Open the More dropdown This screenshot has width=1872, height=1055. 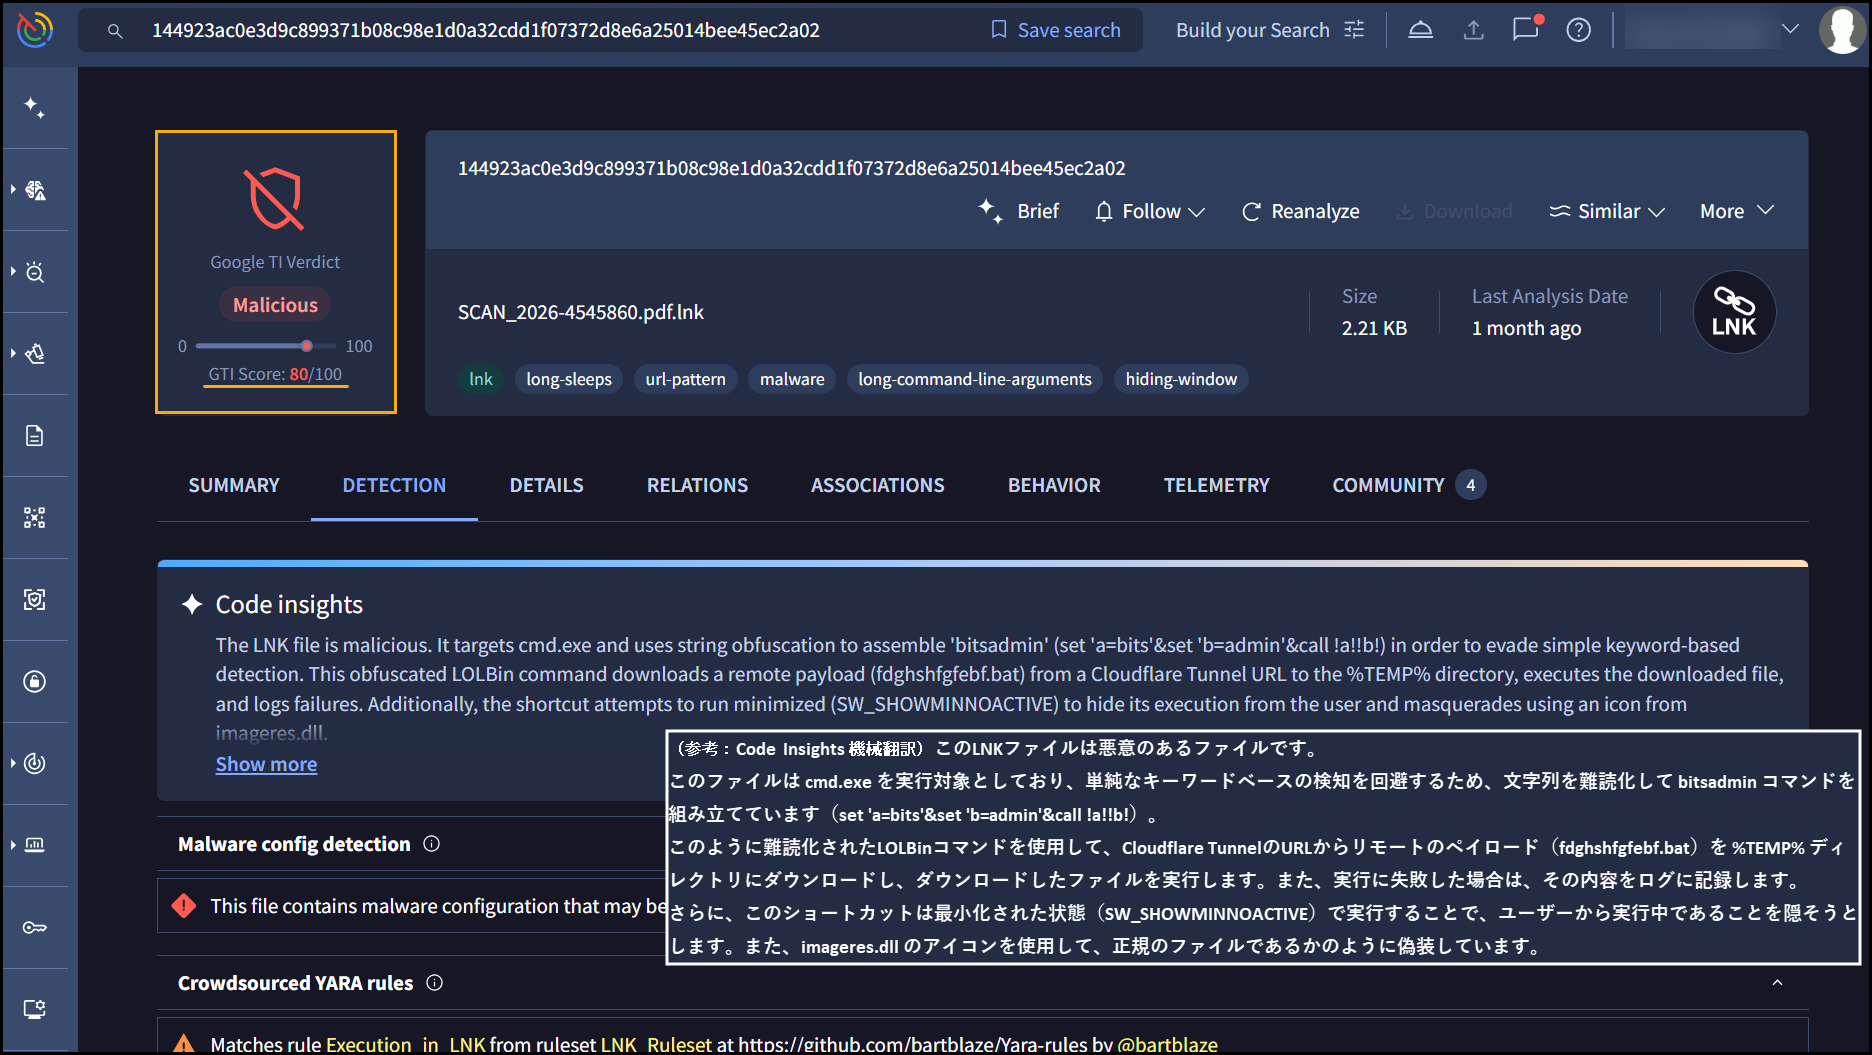click(1737, 211)
